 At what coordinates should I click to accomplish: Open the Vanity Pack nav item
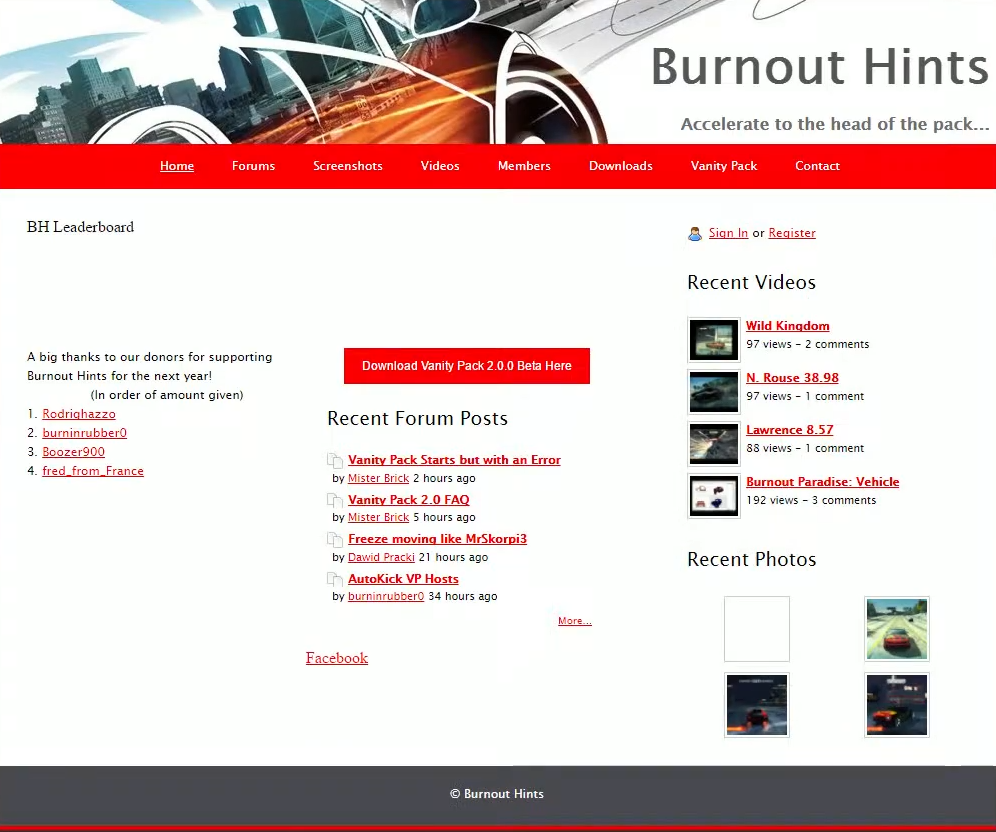(723, 166)
